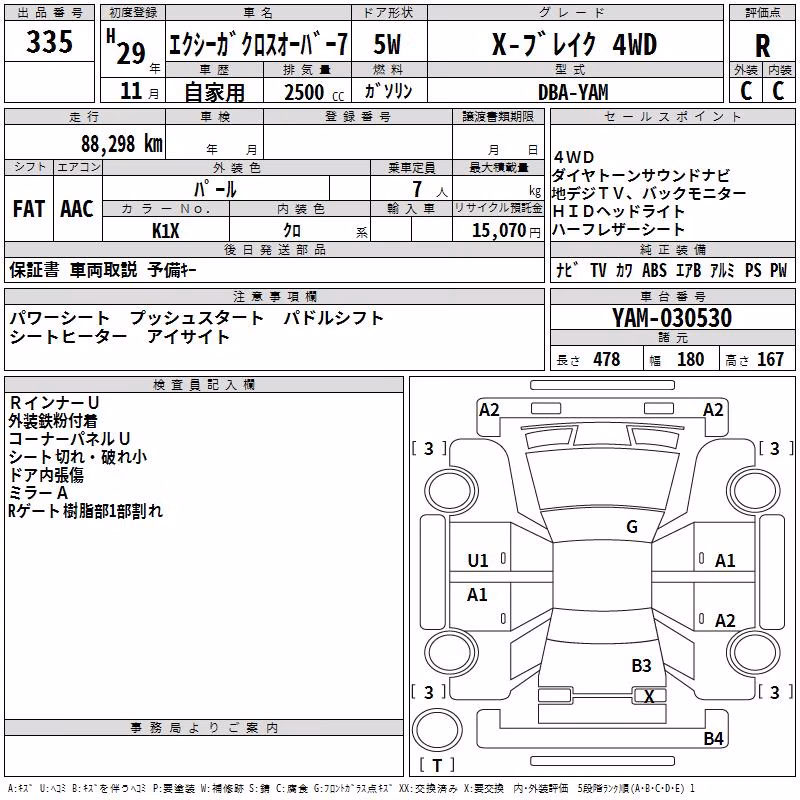Click seating capacity 7 人
The width and height of the screenshot is (800, 800).
pyautogui.click(x=430, y=189)
